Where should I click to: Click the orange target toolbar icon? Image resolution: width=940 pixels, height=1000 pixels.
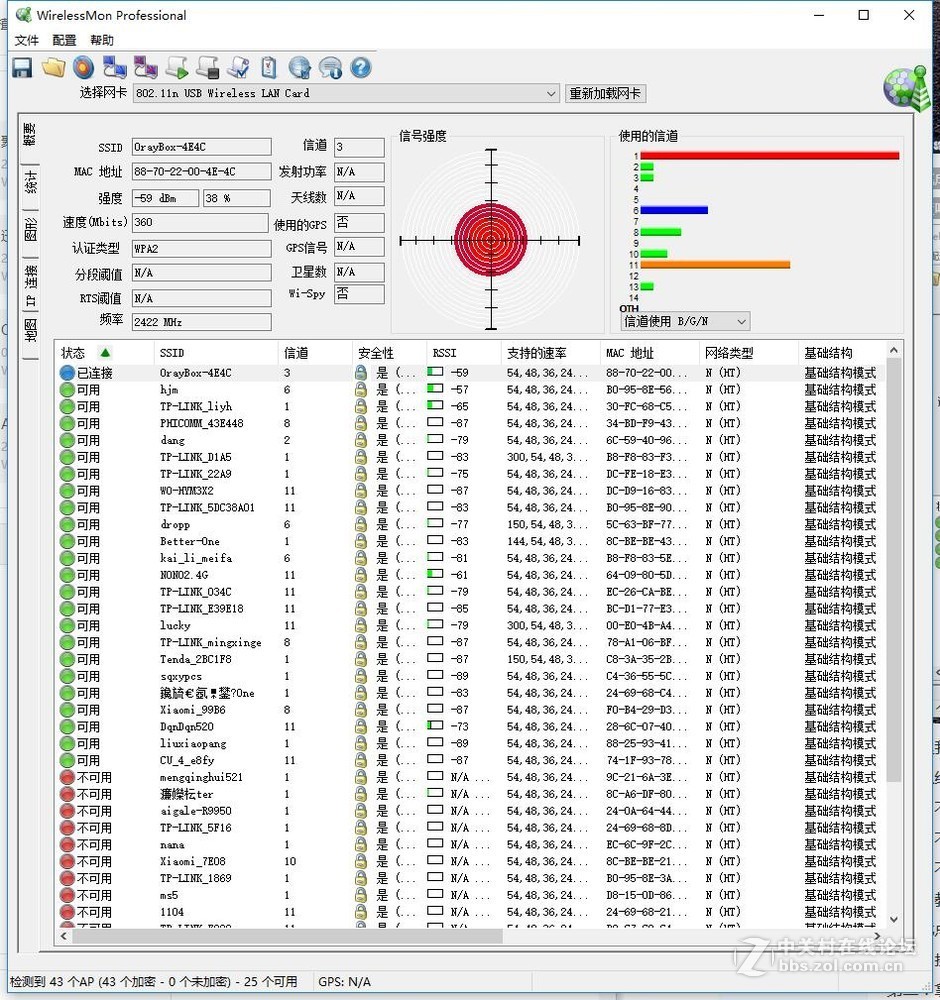(x=83, y=67)
